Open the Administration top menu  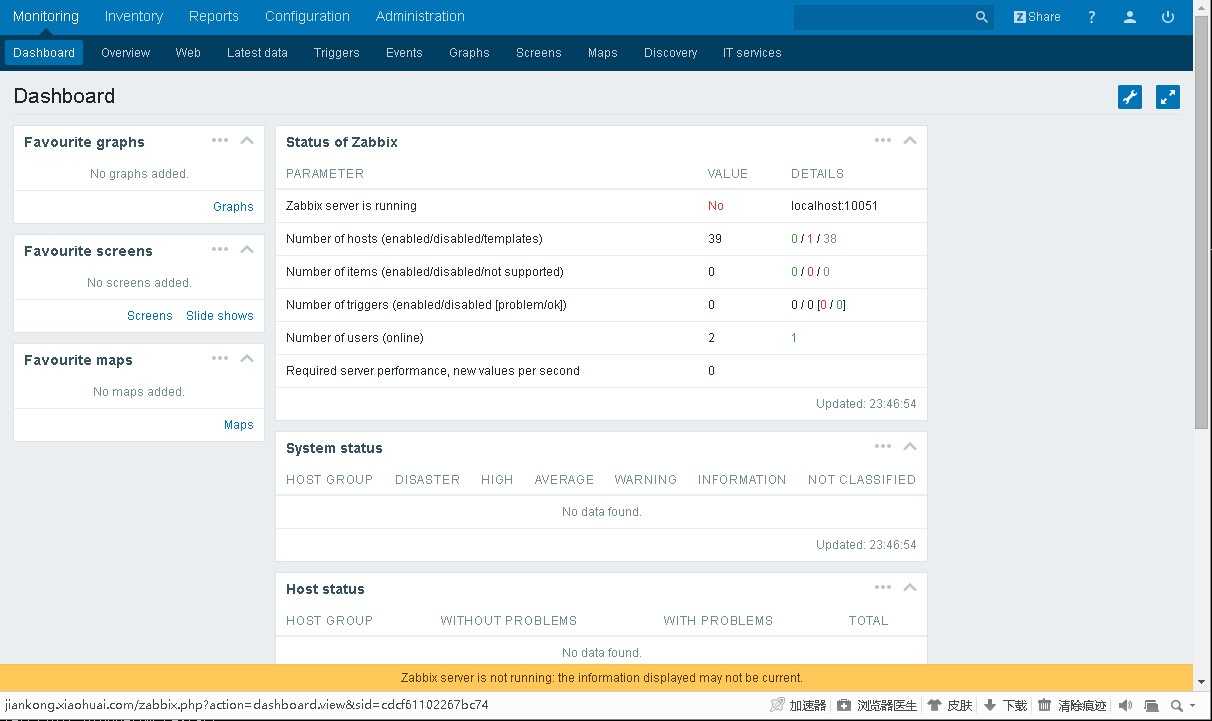click(x=420, y=17)
